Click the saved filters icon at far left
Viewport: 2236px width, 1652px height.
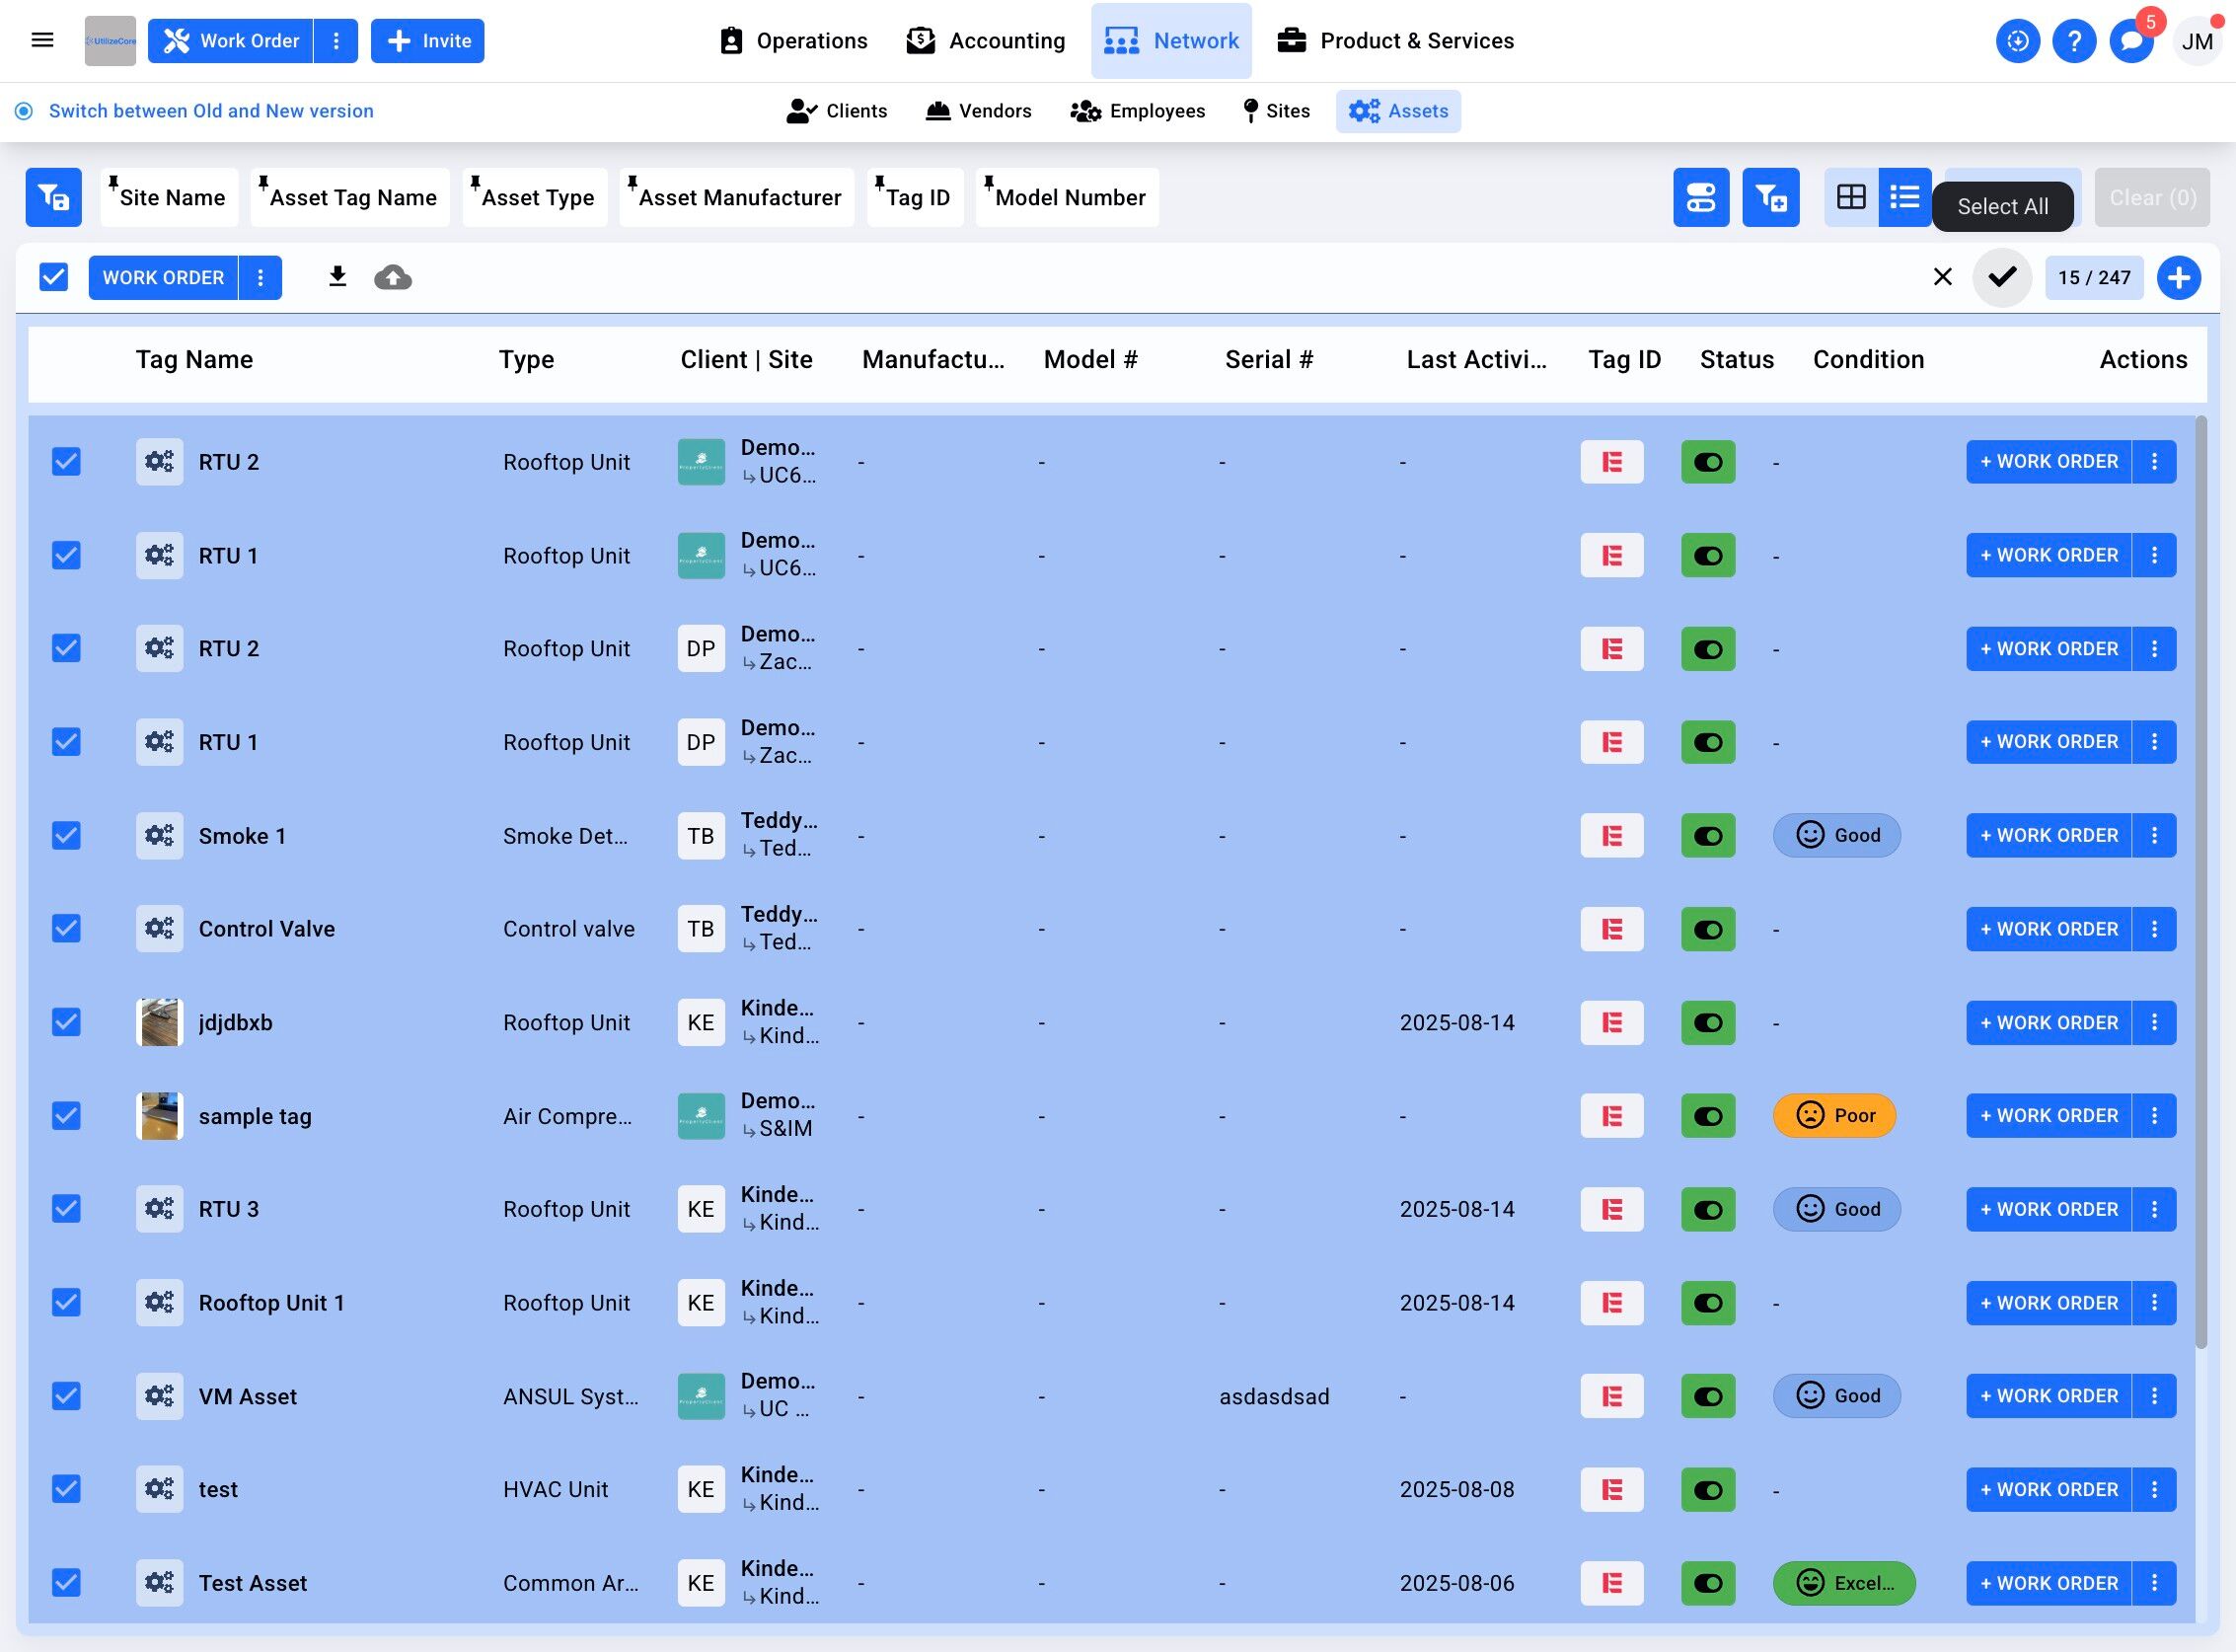[54, 197]
